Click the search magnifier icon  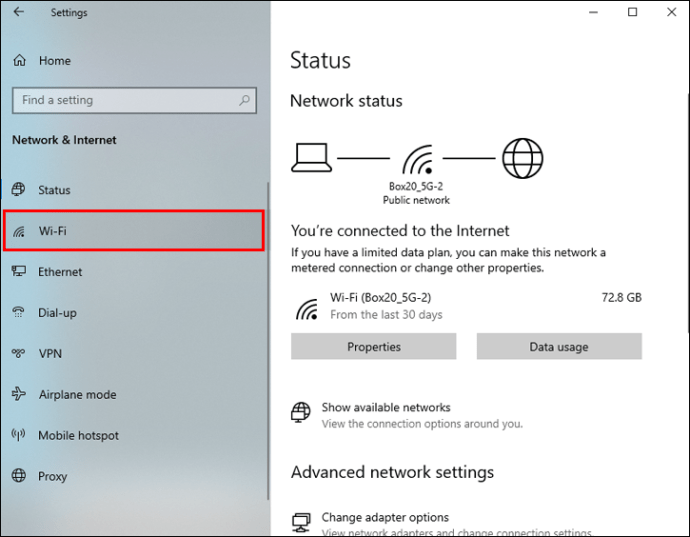tap(244, 100)
